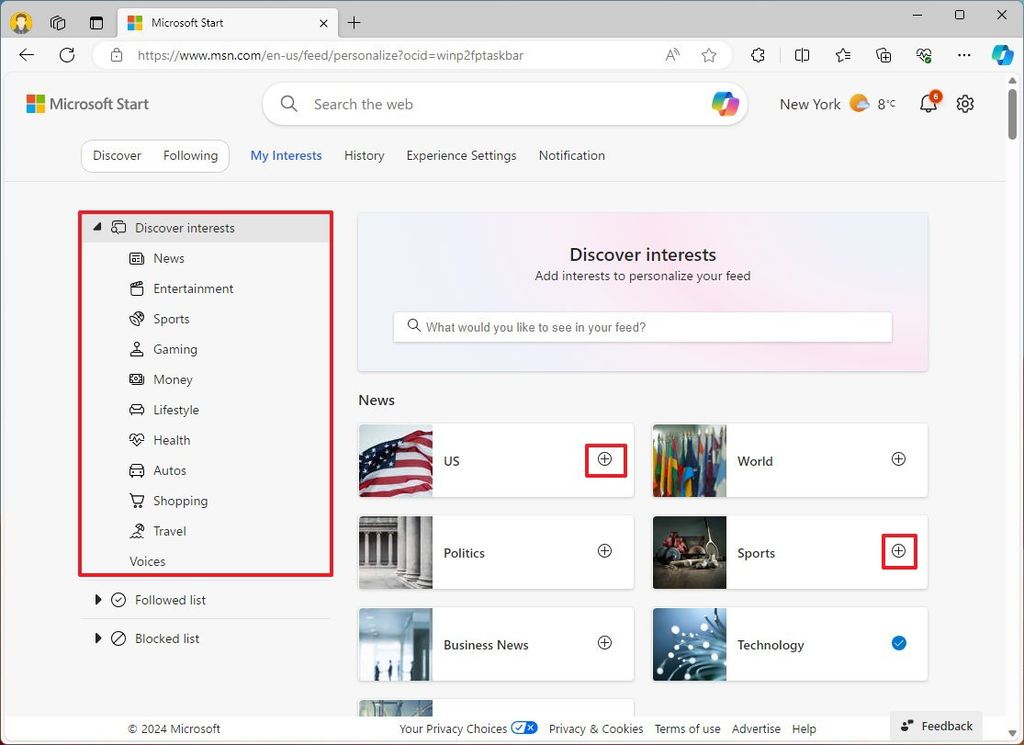This screenshot has width=1024, height=745.
Task: Click the Feedback button
Action: click(936, 725)
